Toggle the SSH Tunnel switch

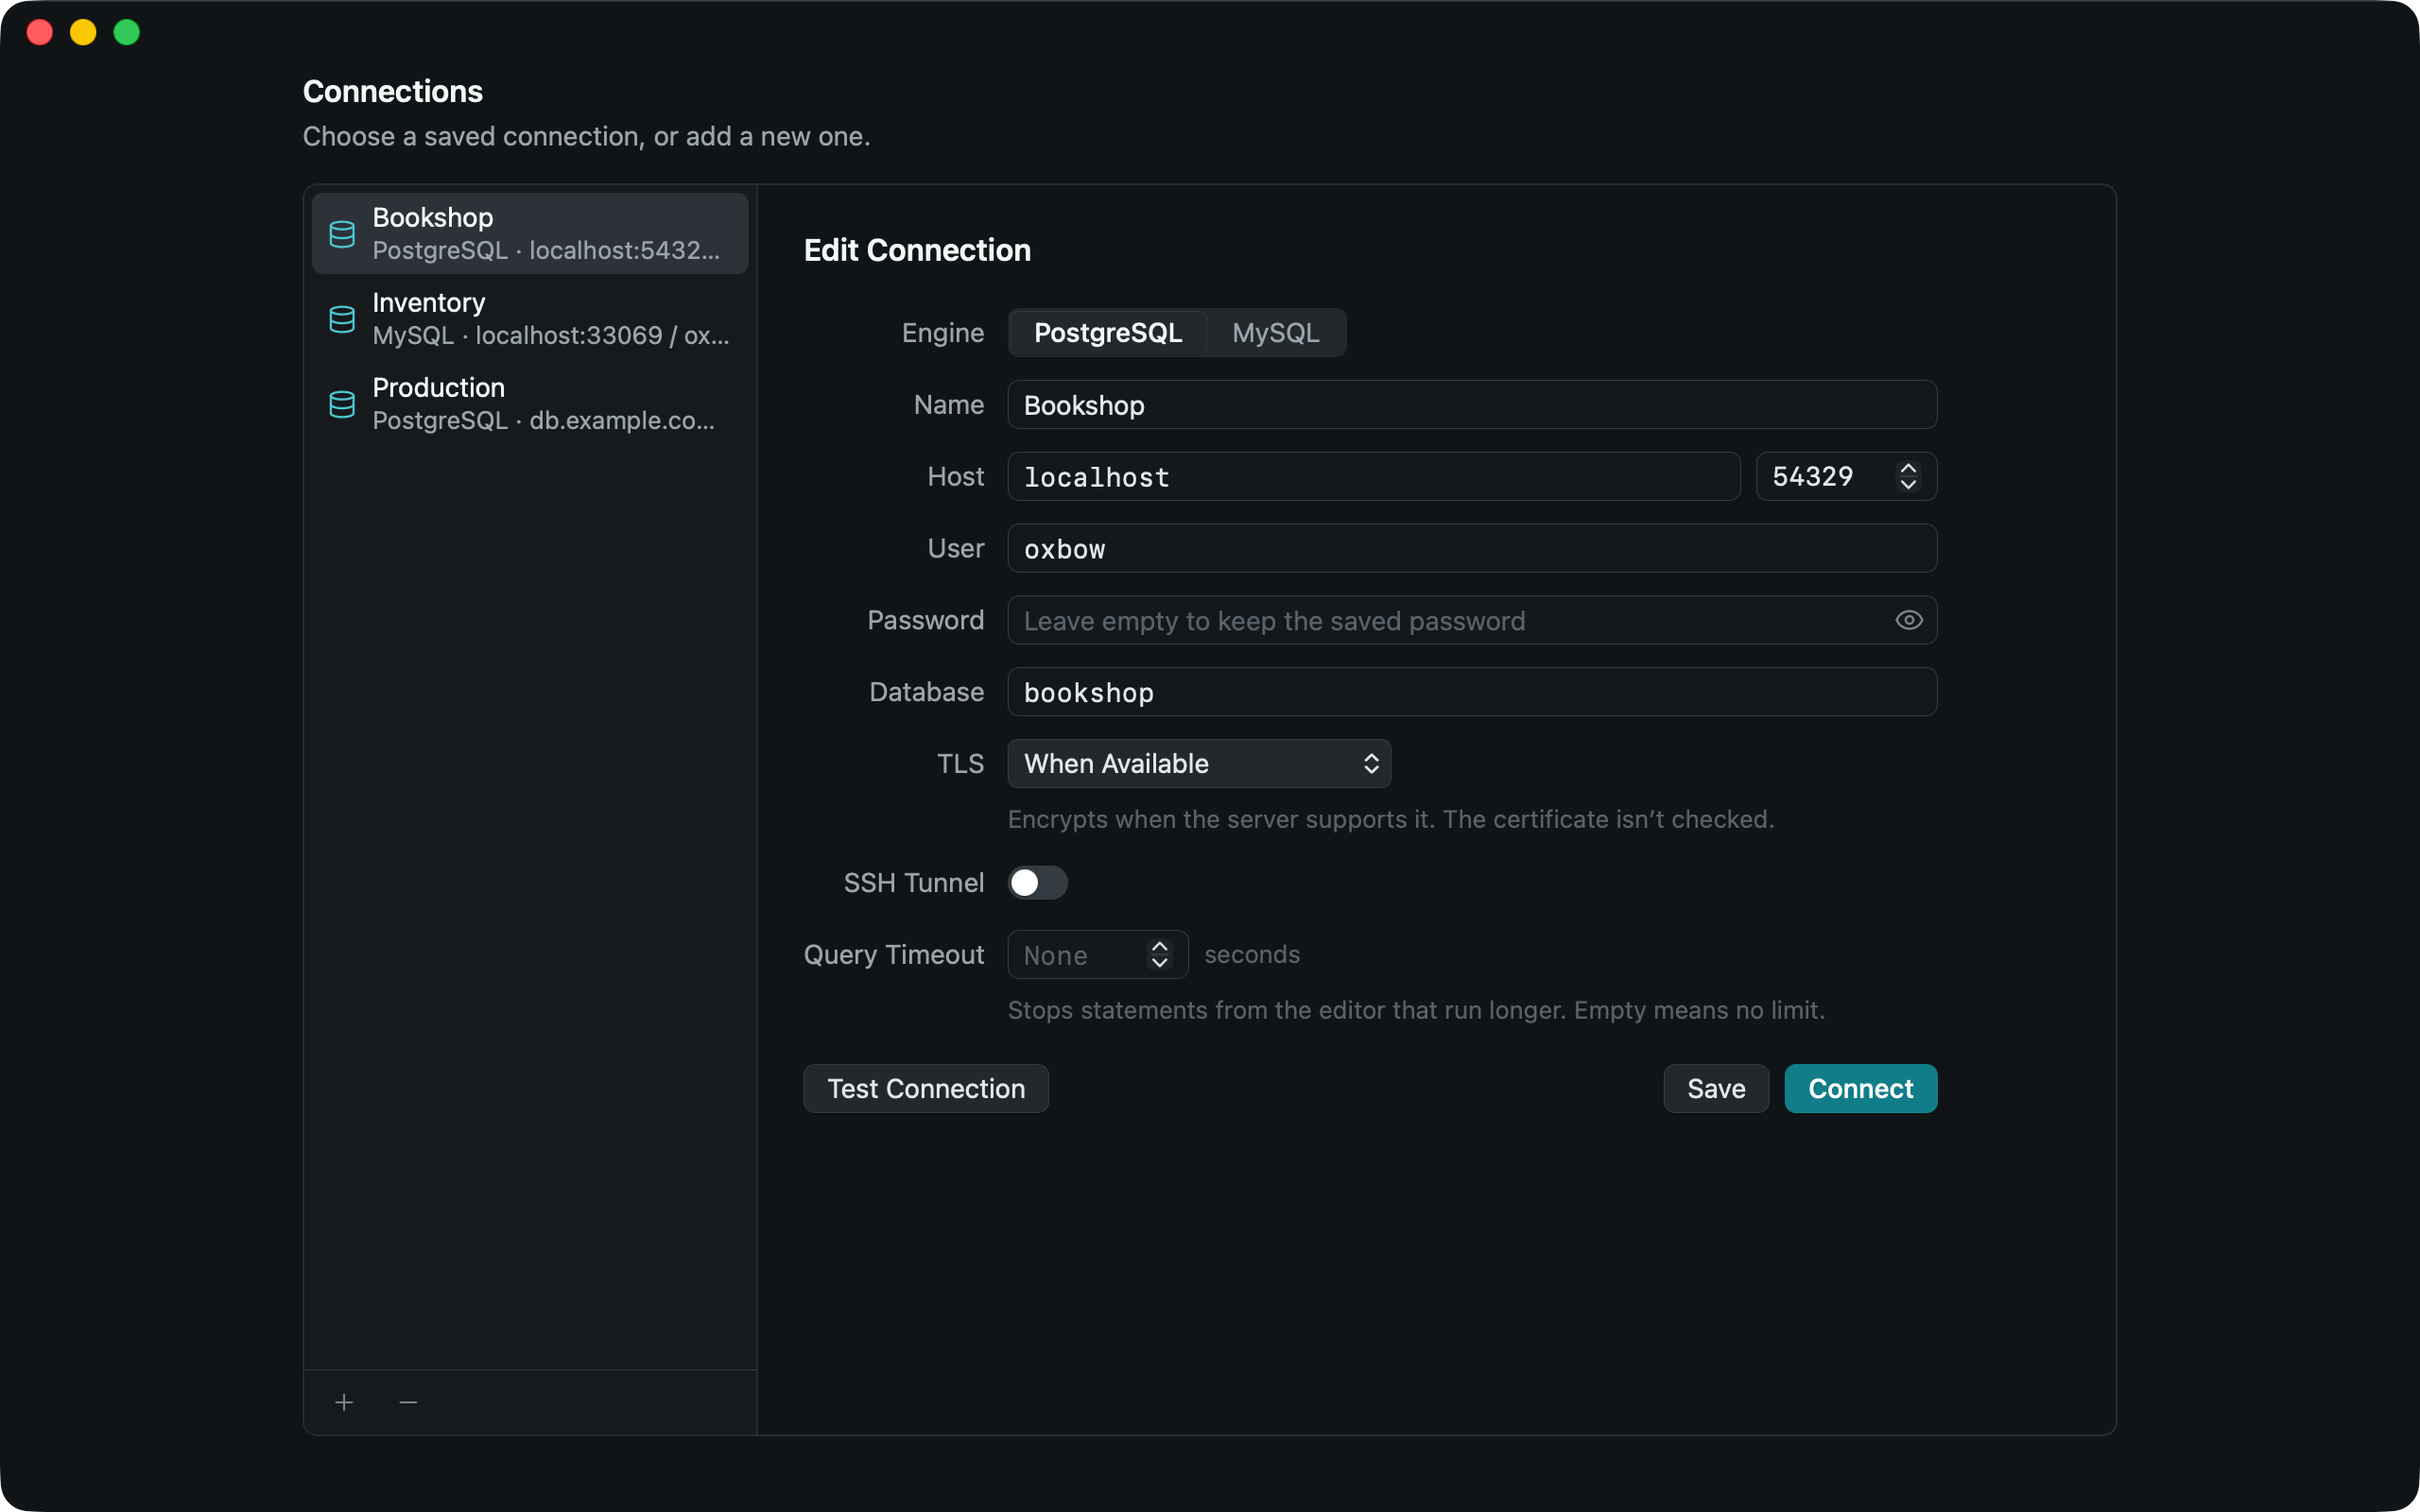[1037, 882]
